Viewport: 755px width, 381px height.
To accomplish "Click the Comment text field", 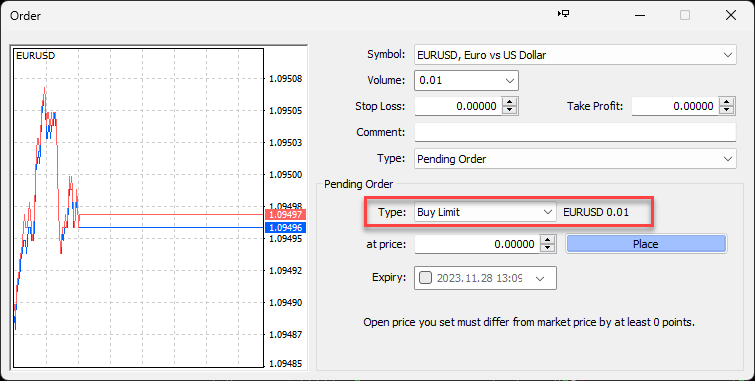I will coord(575,132).
